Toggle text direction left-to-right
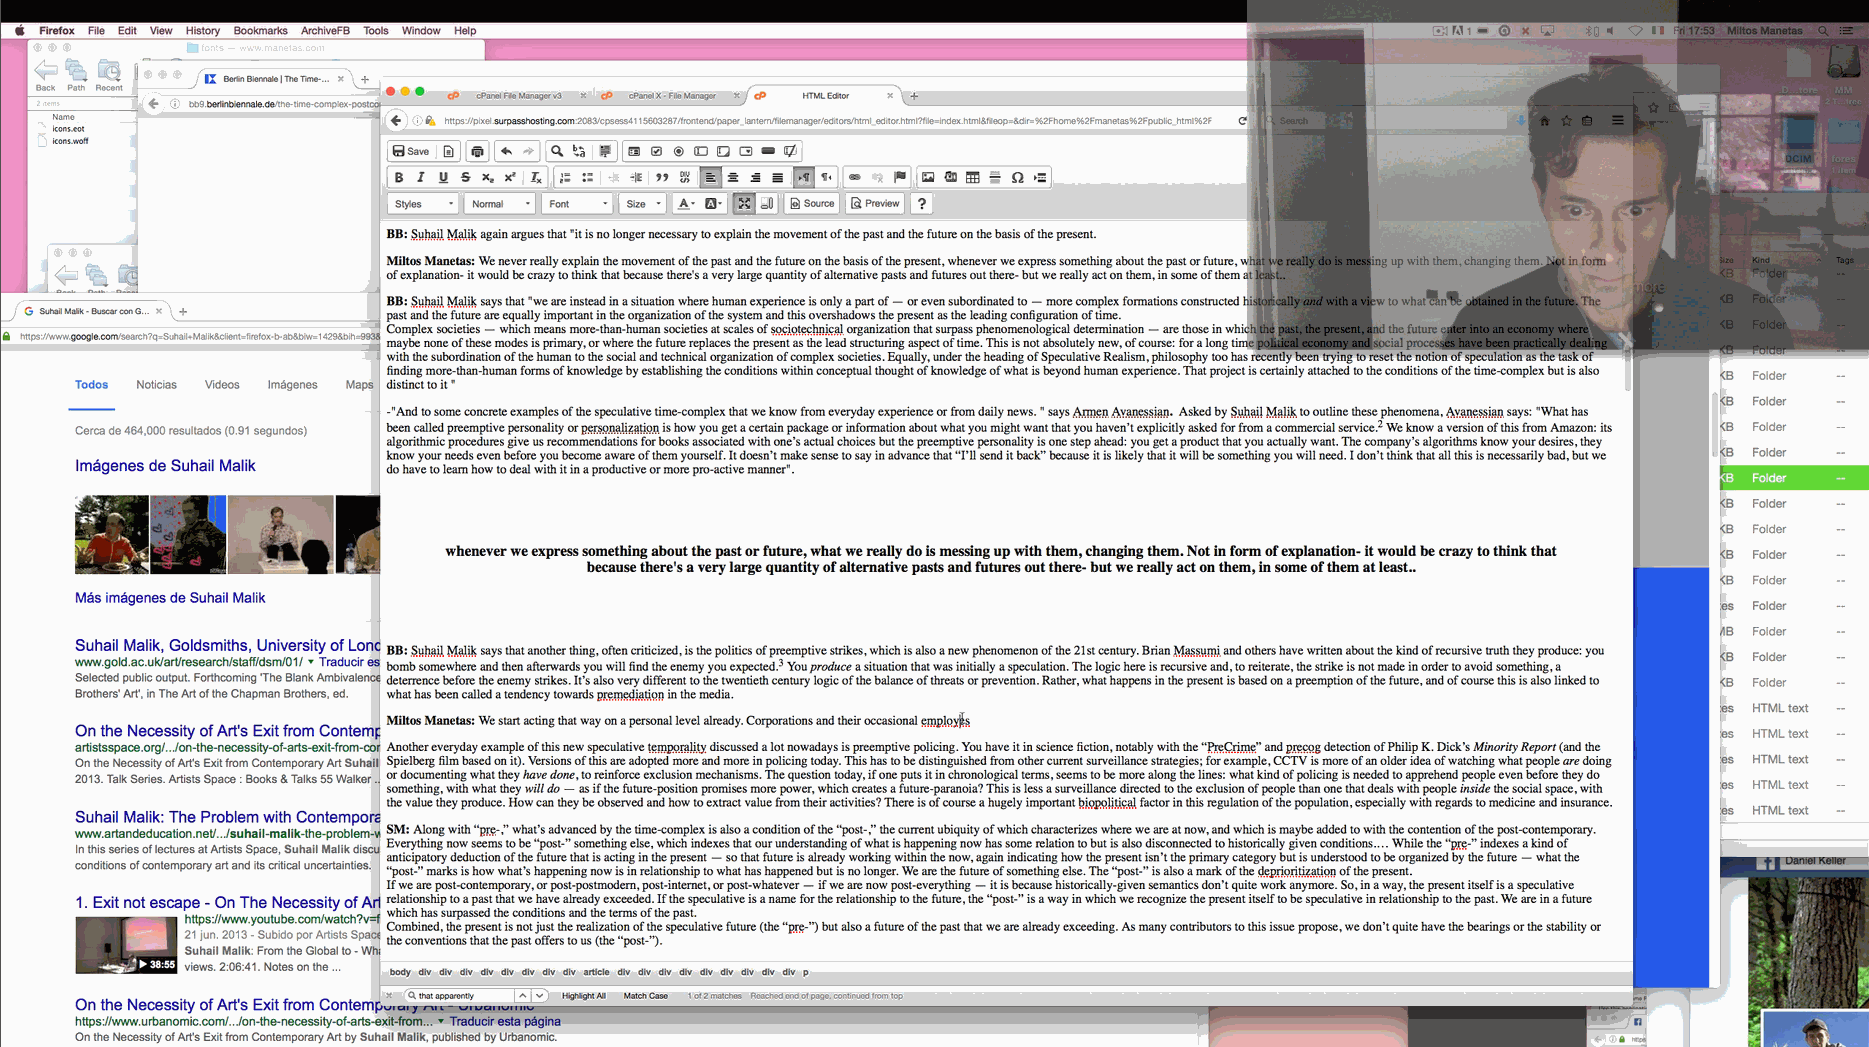Image resolution: width=1869 pixels, height=1047 pixels. (x=804, y=177)
